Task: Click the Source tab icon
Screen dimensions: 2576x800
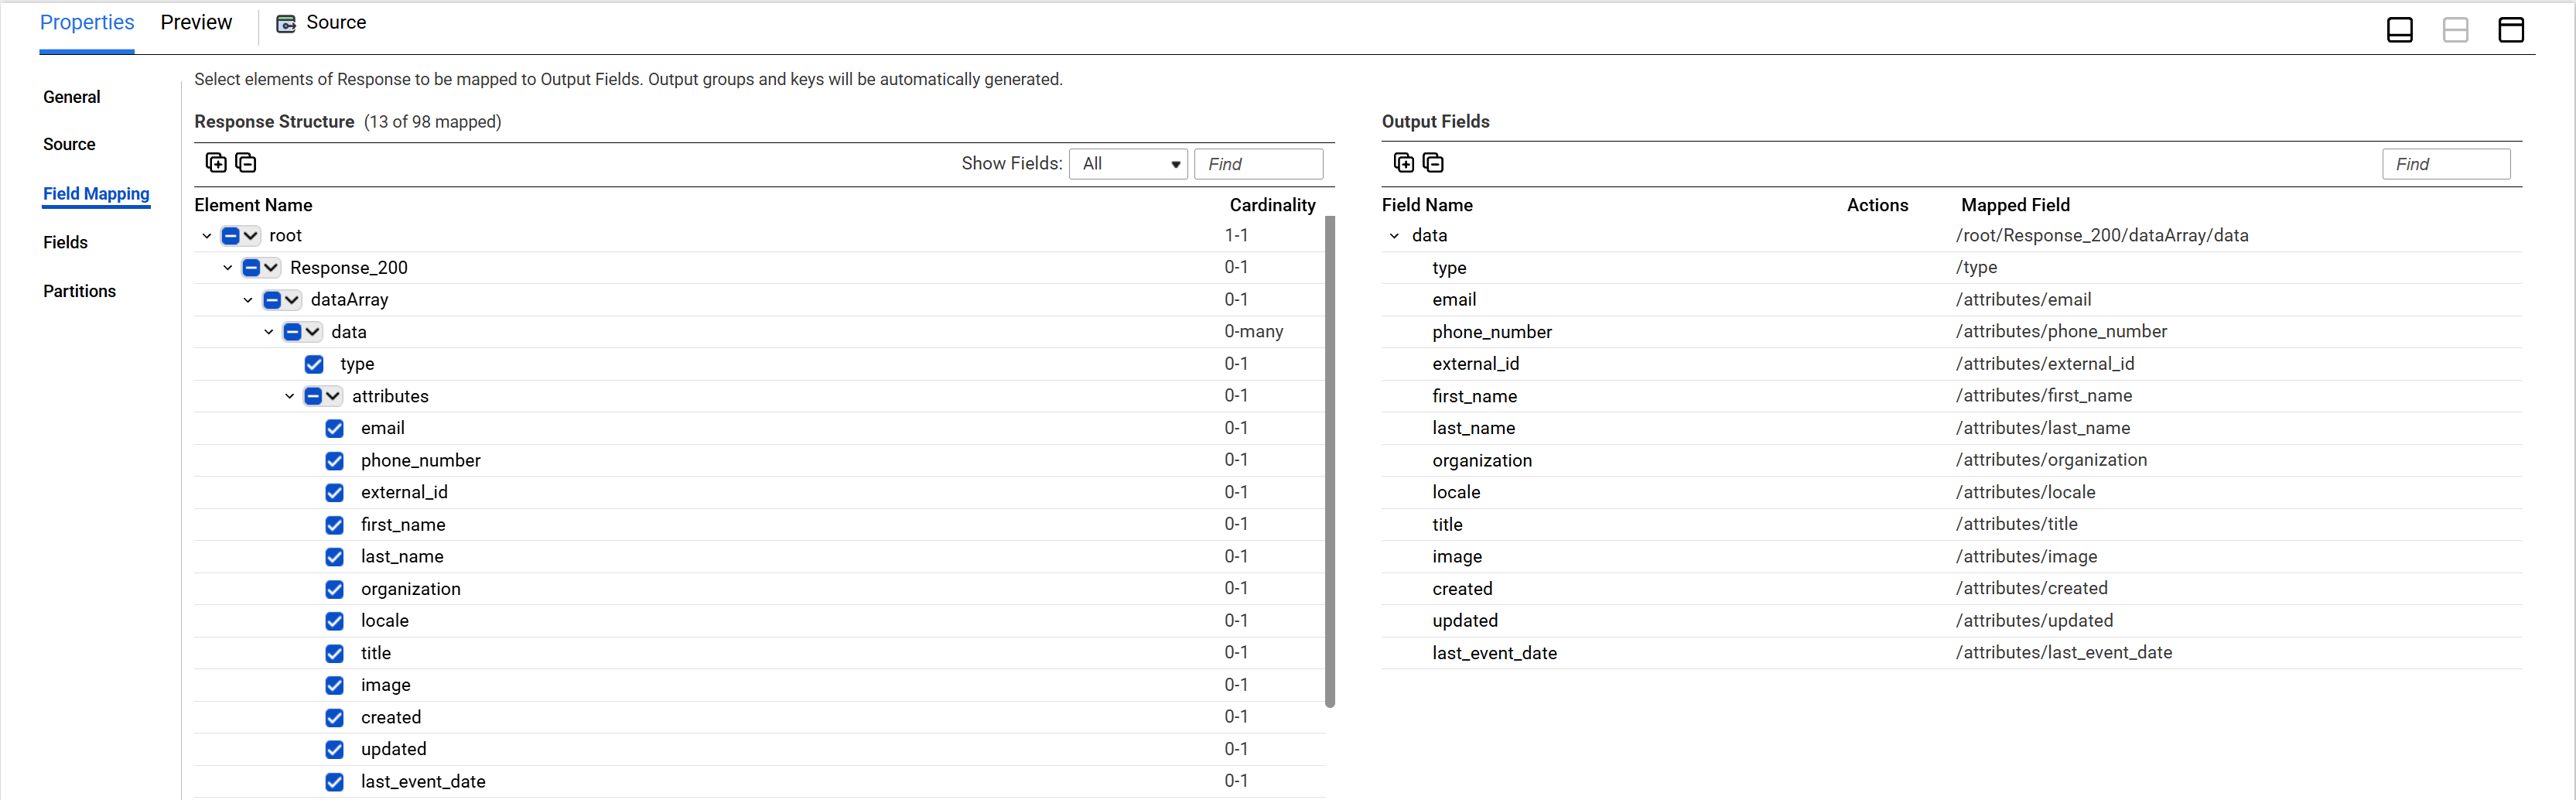Action: coord(286,24)
